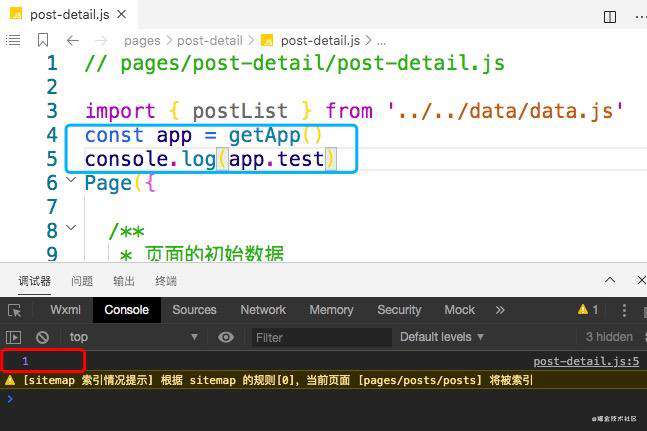Open source link post-detail.js:5
The image size is (647, 431).
(x=586, y=361)
